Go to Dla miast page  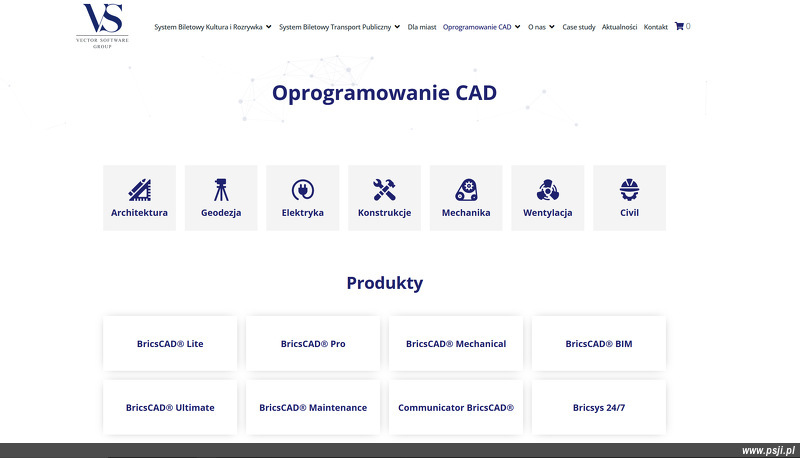(422, 27)
